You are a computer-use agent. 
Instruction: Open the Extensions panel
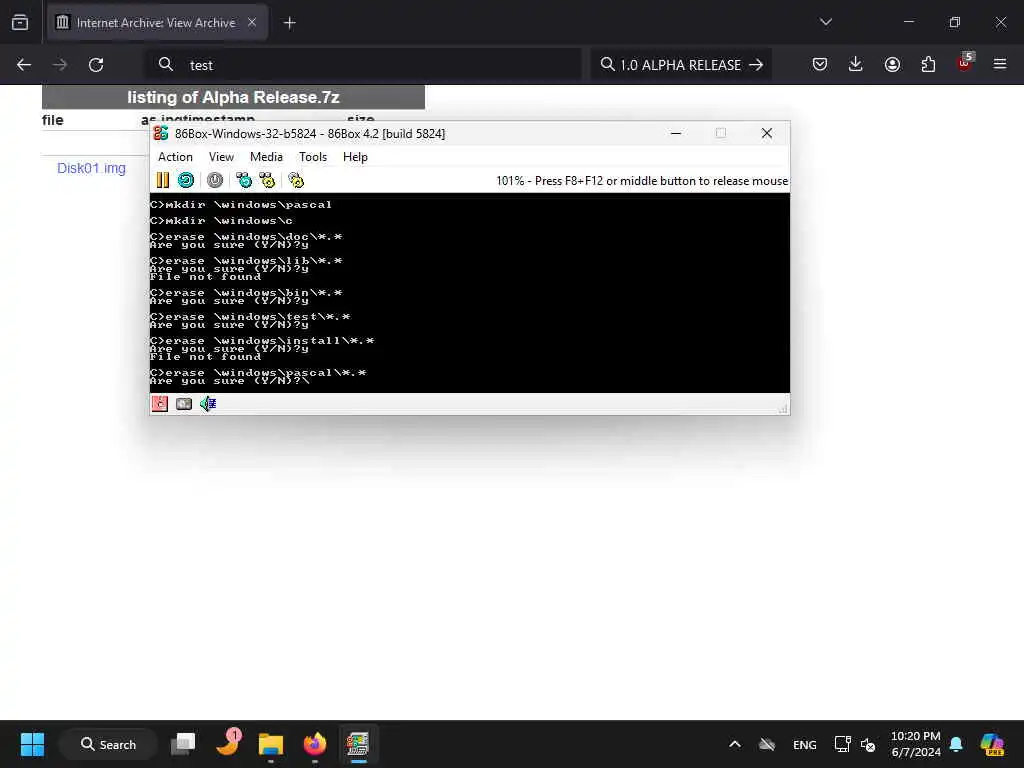928,65
